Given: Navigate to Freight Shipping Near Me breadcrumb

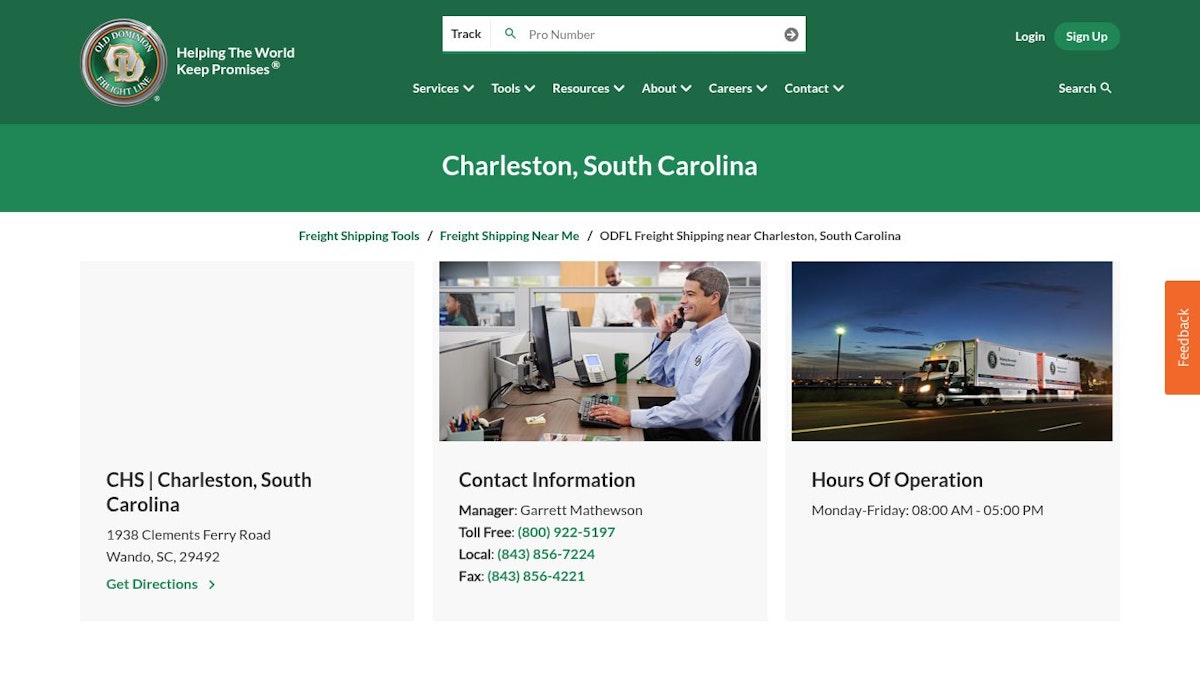Looking at the screenshot, I should [x=509, y=236].
